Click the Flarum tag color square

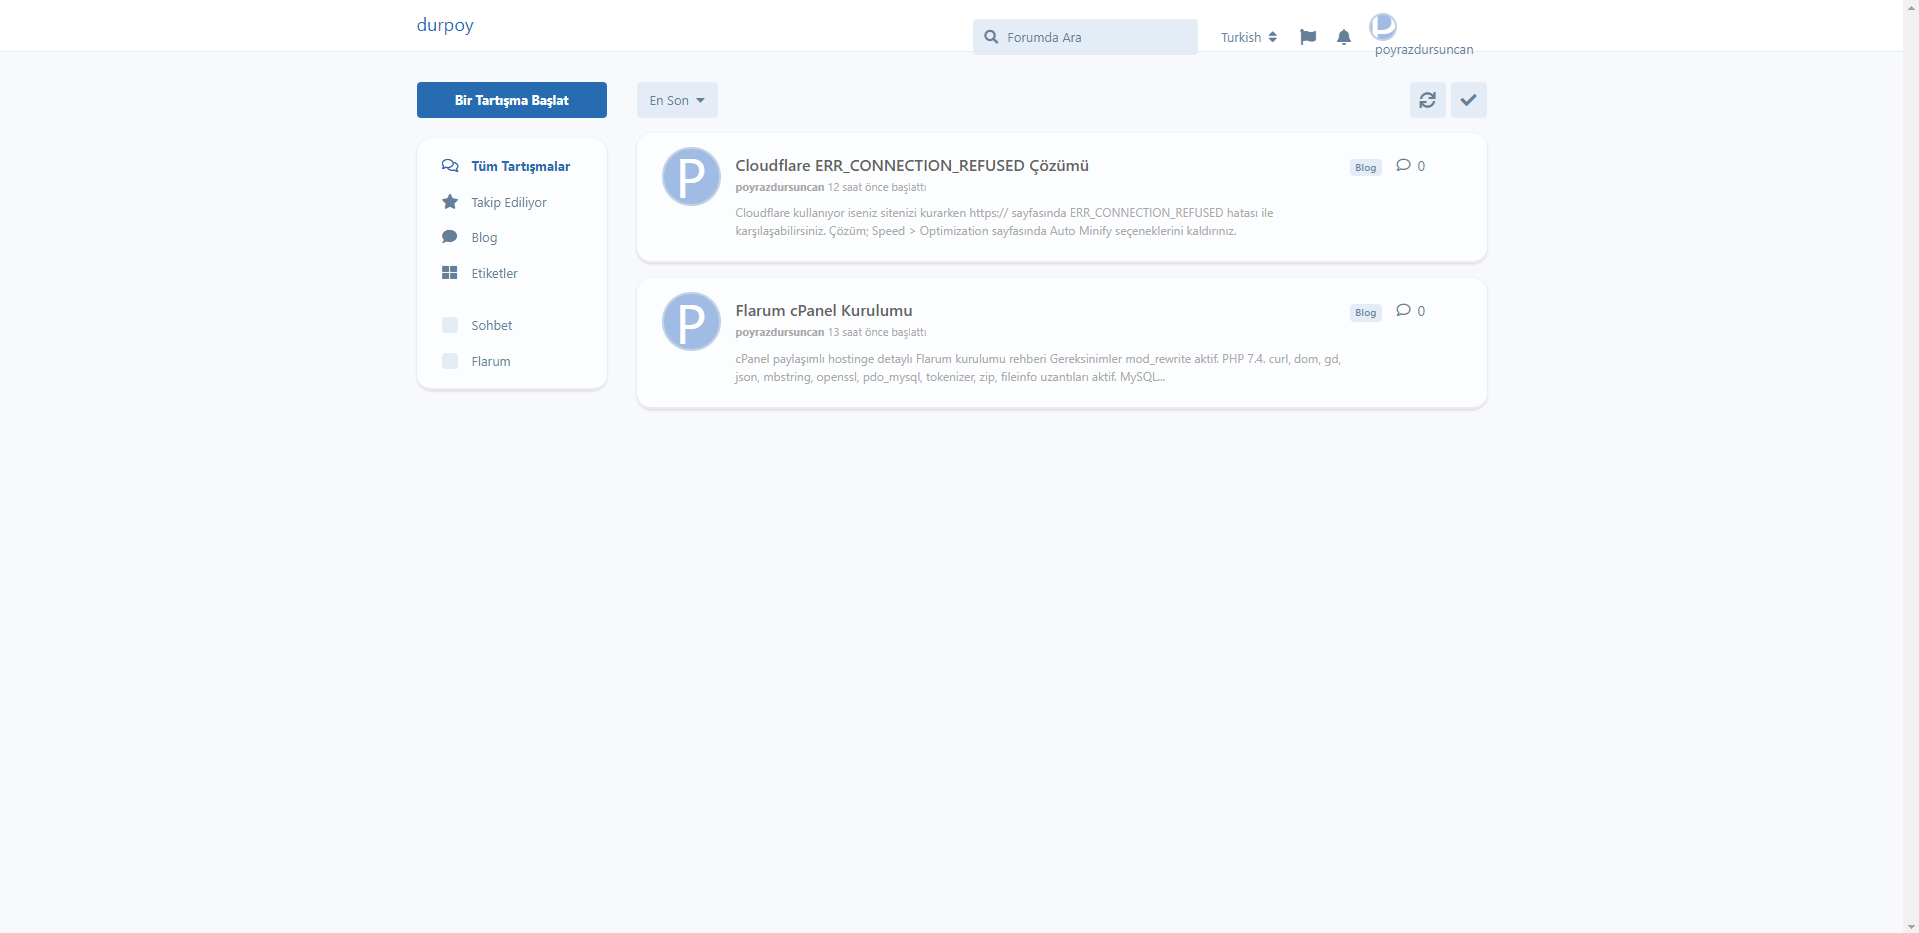tap(450, 361)
